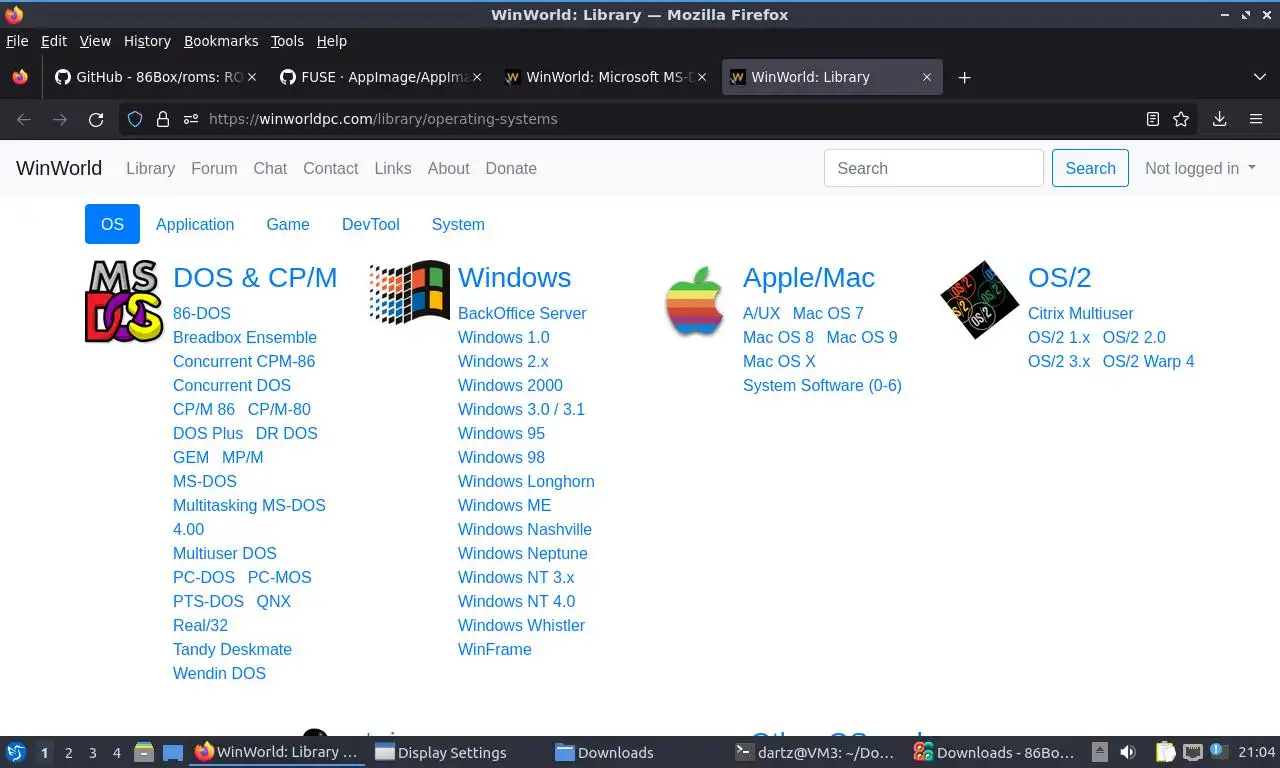Toggle reader view icon in address bar
1280x768 pixels.
point(1153,119)
